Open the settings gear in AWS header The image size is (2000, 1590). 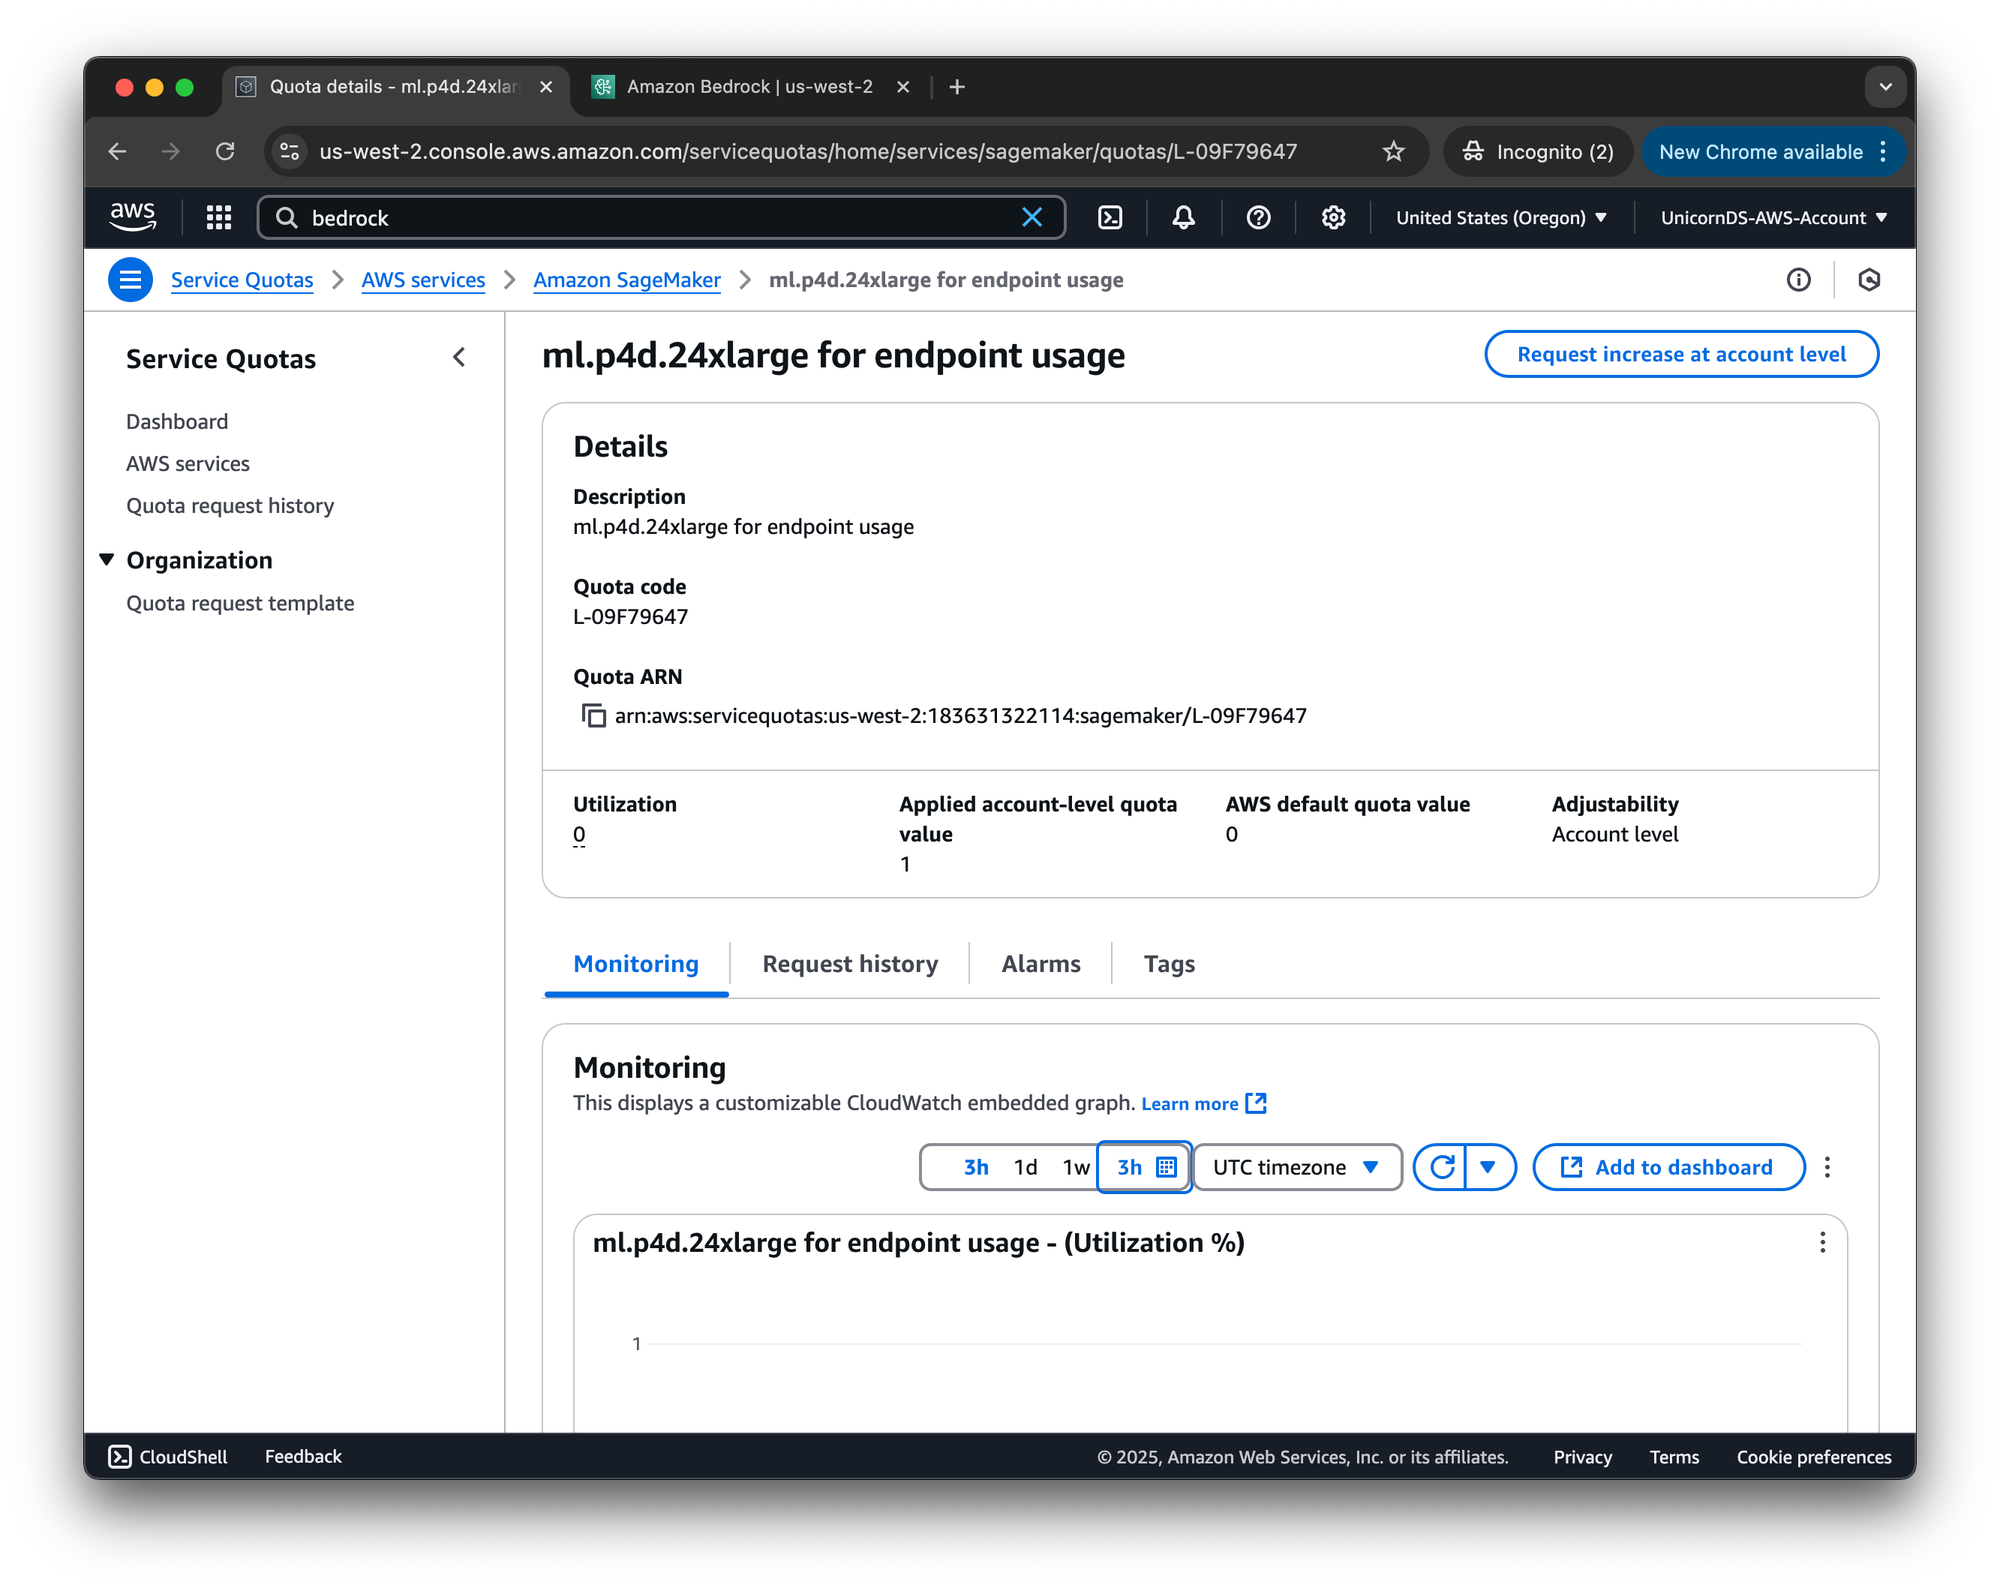point(1333,218)
